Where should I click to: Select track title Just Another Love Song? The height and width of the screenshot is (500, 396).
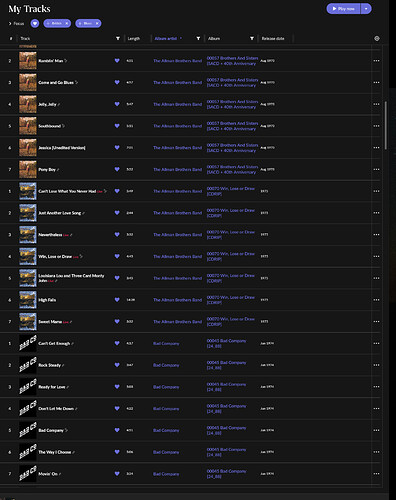point(60,213)
